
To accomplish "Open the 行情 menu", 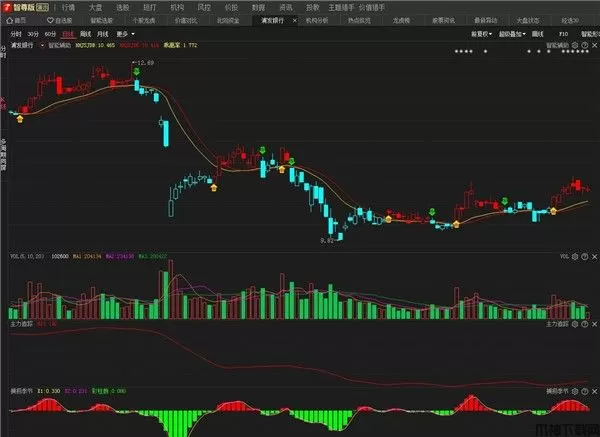I will tap(69, 7).
